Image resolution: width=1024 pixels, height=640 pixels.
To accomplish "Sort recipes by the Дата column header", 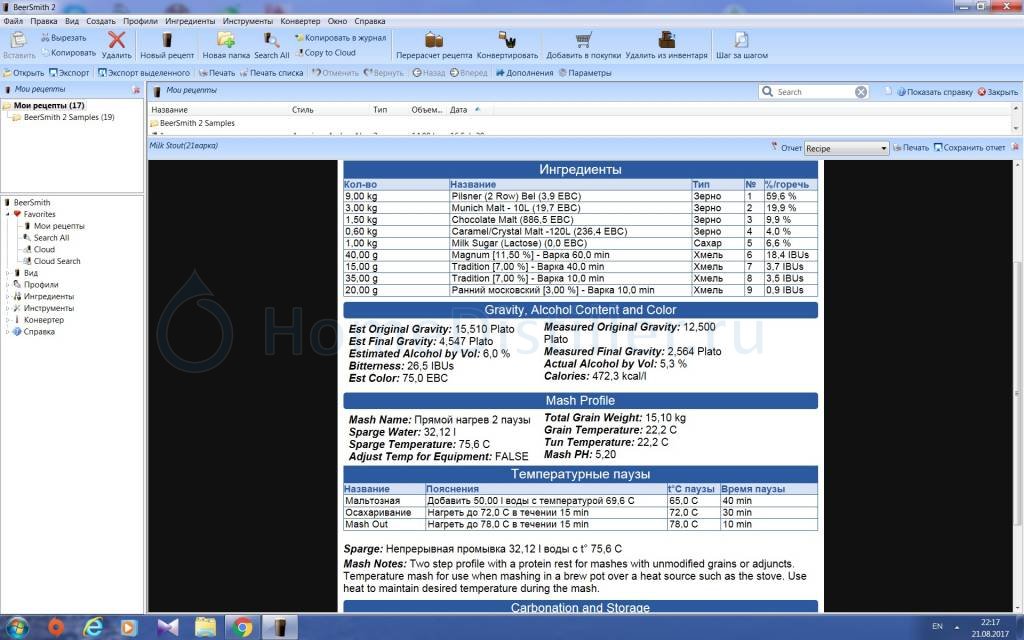I will (x=458, y=110).
